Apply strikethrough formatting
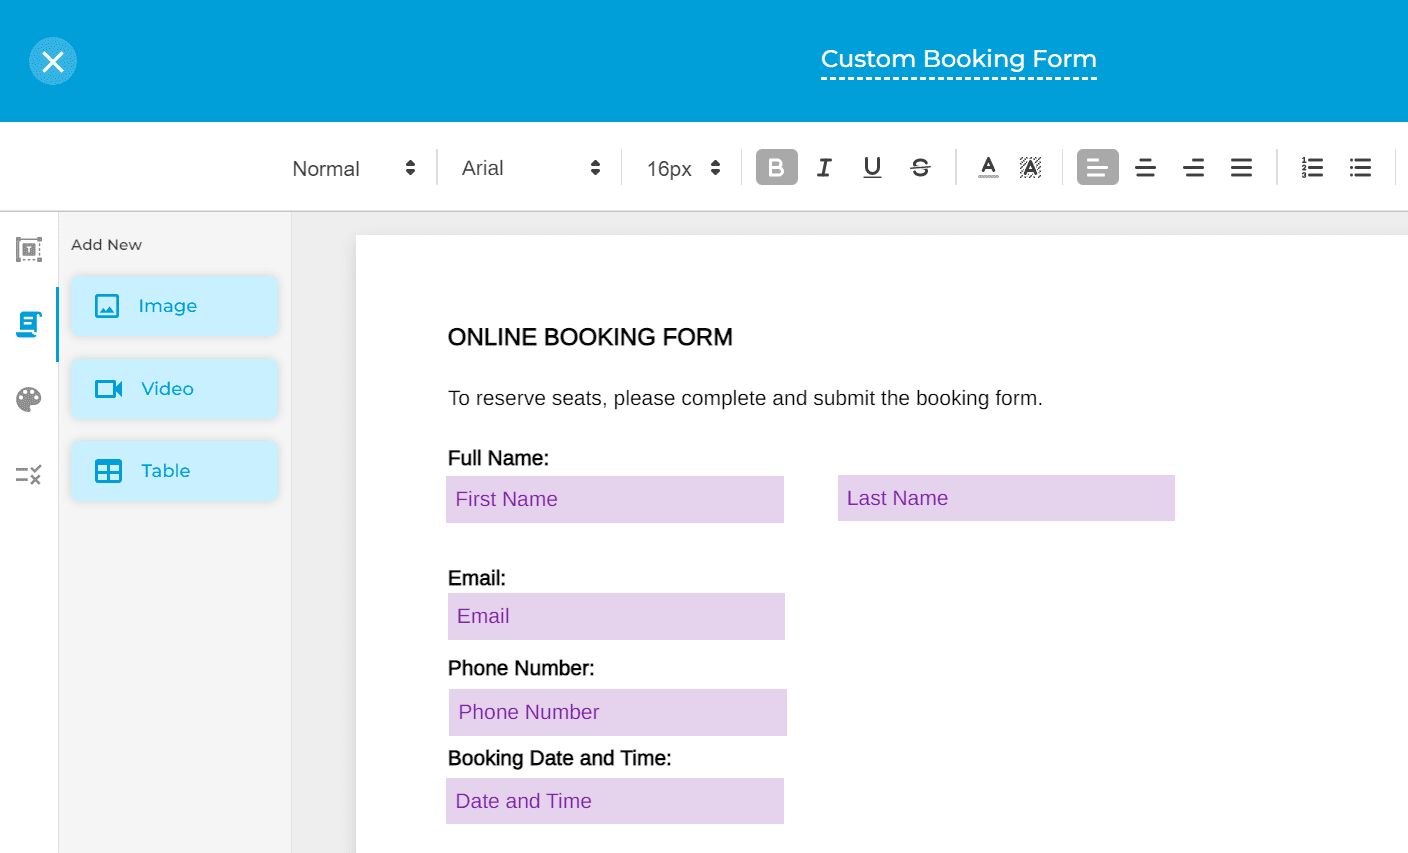The height and width of the screenshot is (853, 1408). click(920, 167)
